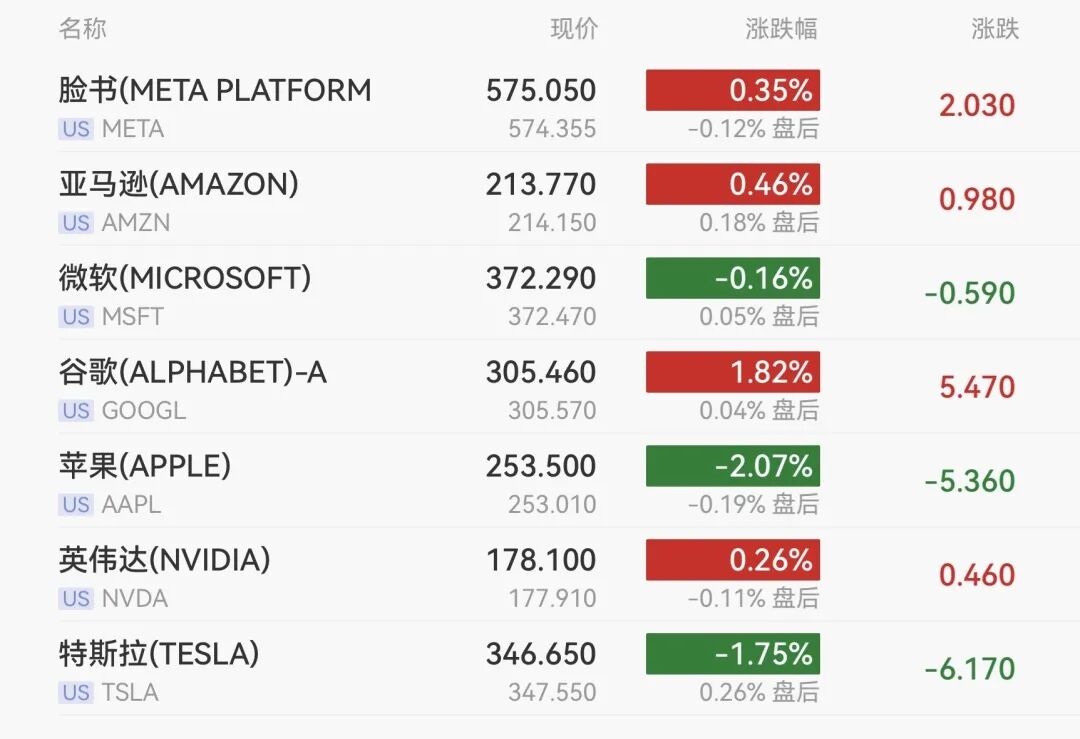The image size is (1080, 739).
Task: Click the US badge next to NVDA
Action: (76, 599)
